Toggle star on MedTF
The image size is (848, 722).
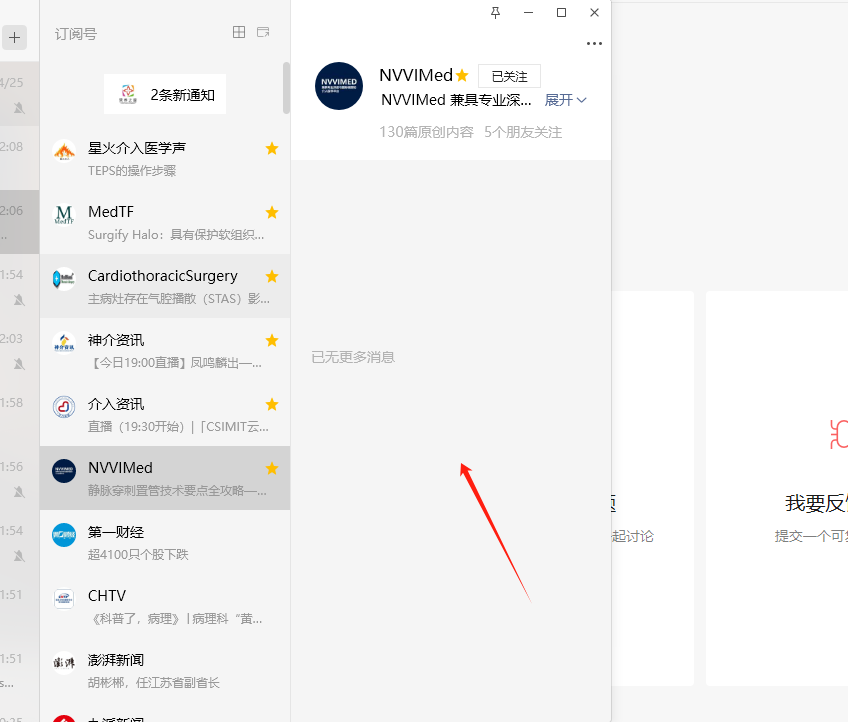coord(272,213)
